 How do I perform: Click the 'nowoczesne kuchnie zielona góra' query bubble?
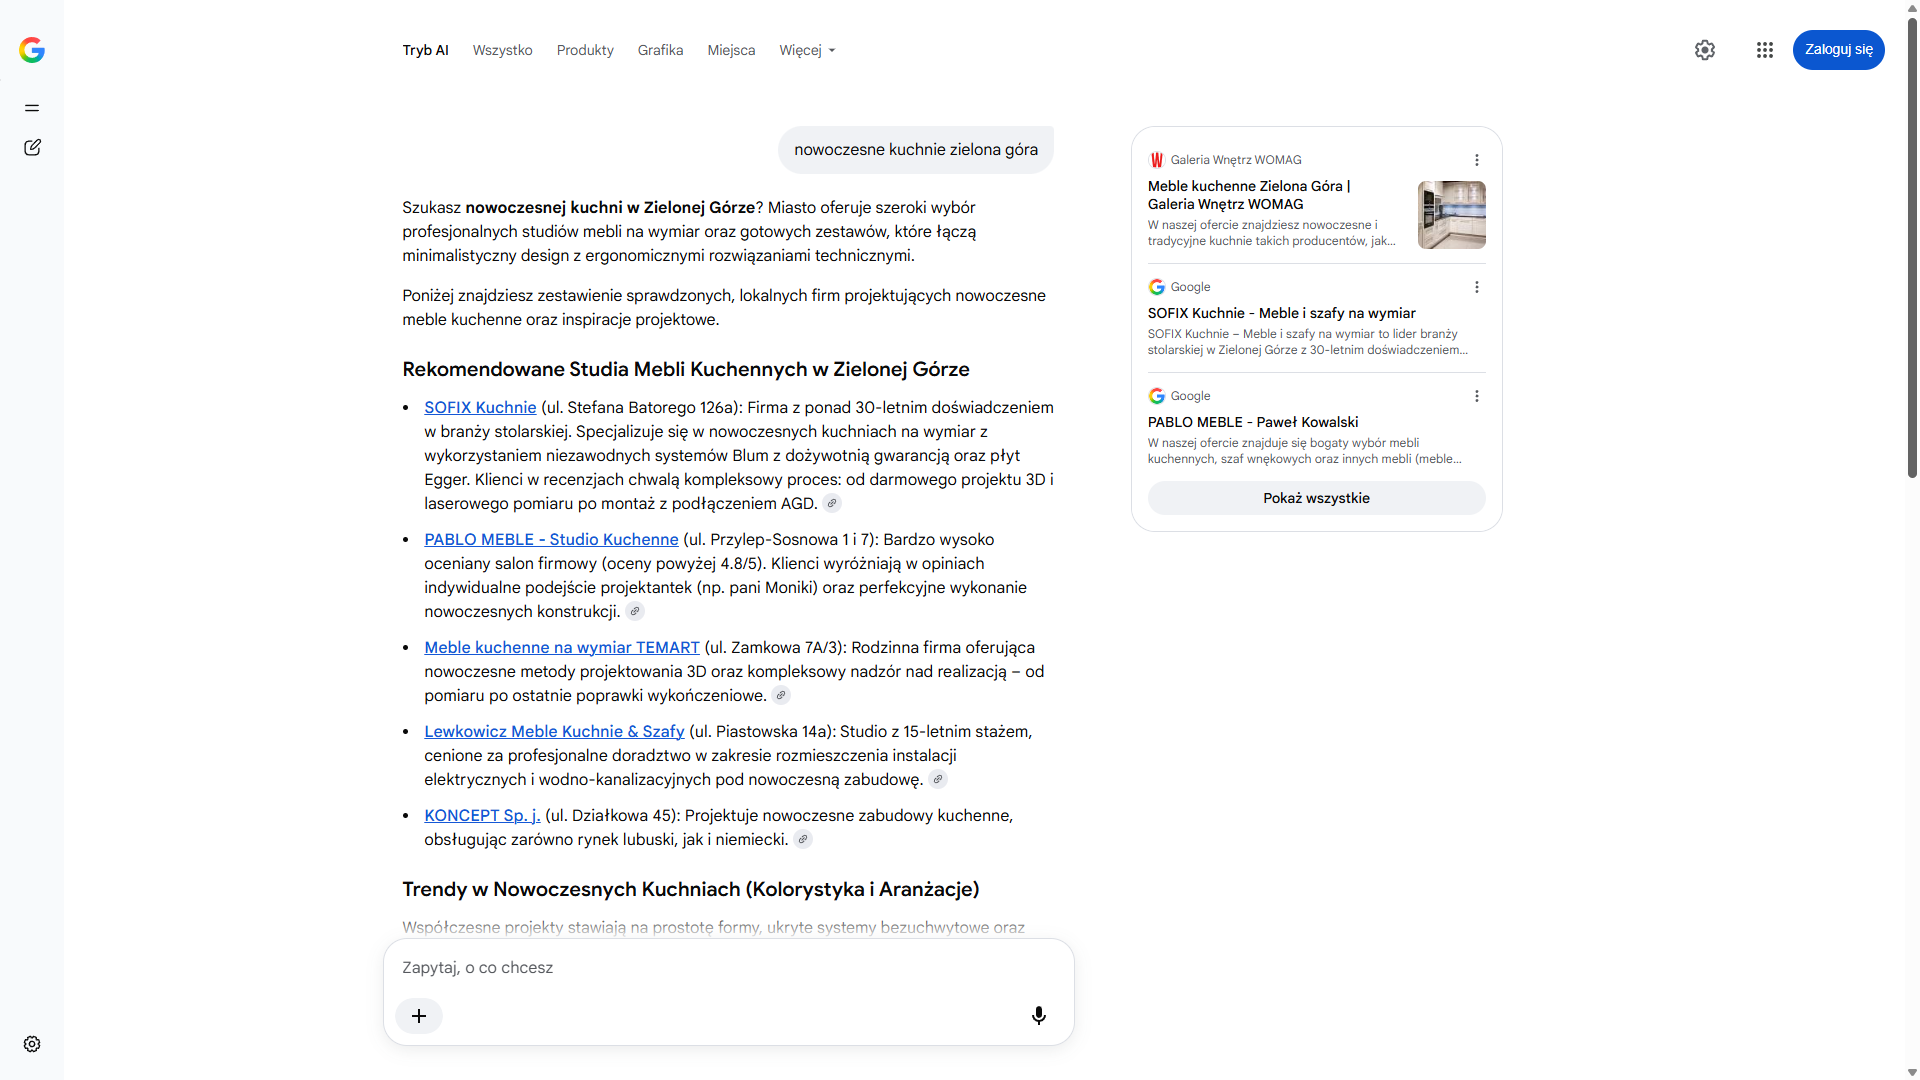pyautogui.click(x=916, y=150)
